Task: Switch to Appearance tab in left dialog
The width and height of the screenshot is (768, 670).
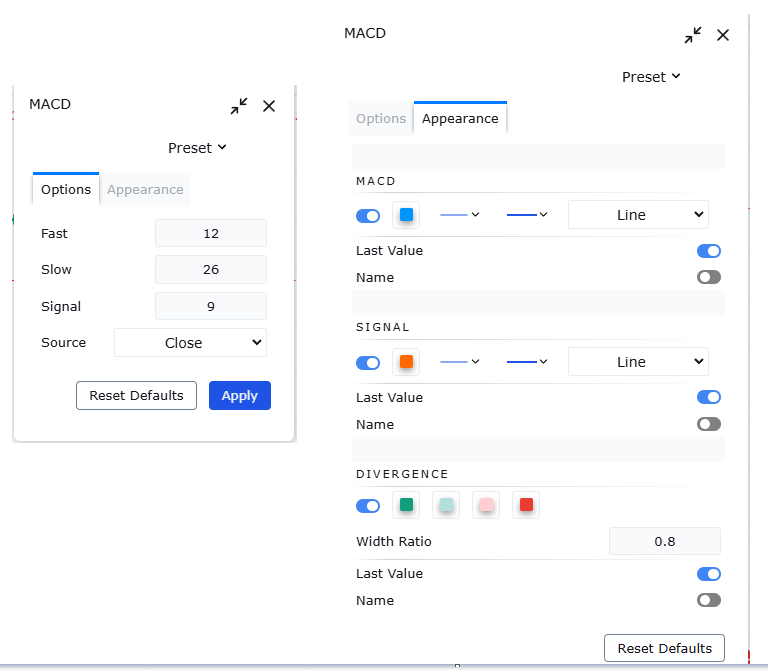Action: coord(145,190)
